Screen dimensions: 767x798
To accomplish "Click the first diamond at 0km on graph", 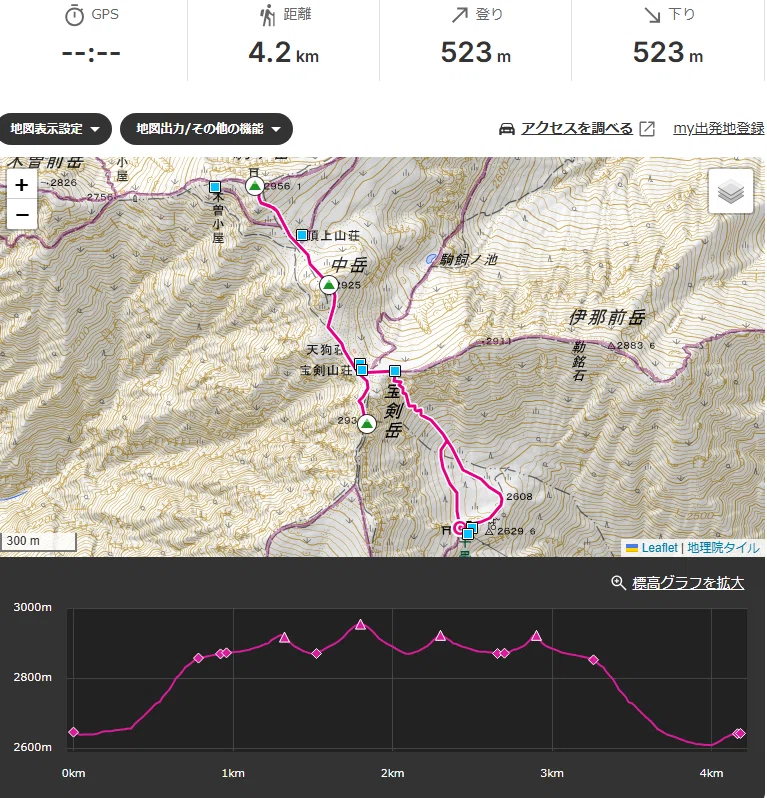I will coord(73,732).
